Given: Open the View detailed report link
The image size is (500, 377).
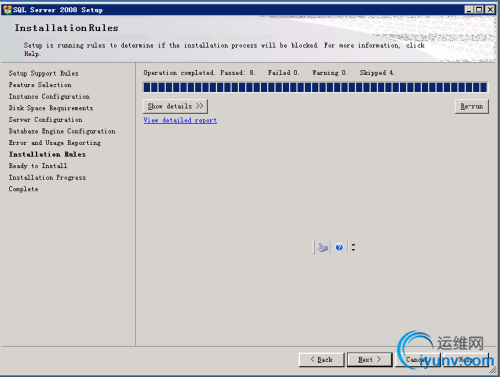Looking at the screenshot, I should point(180,120).
